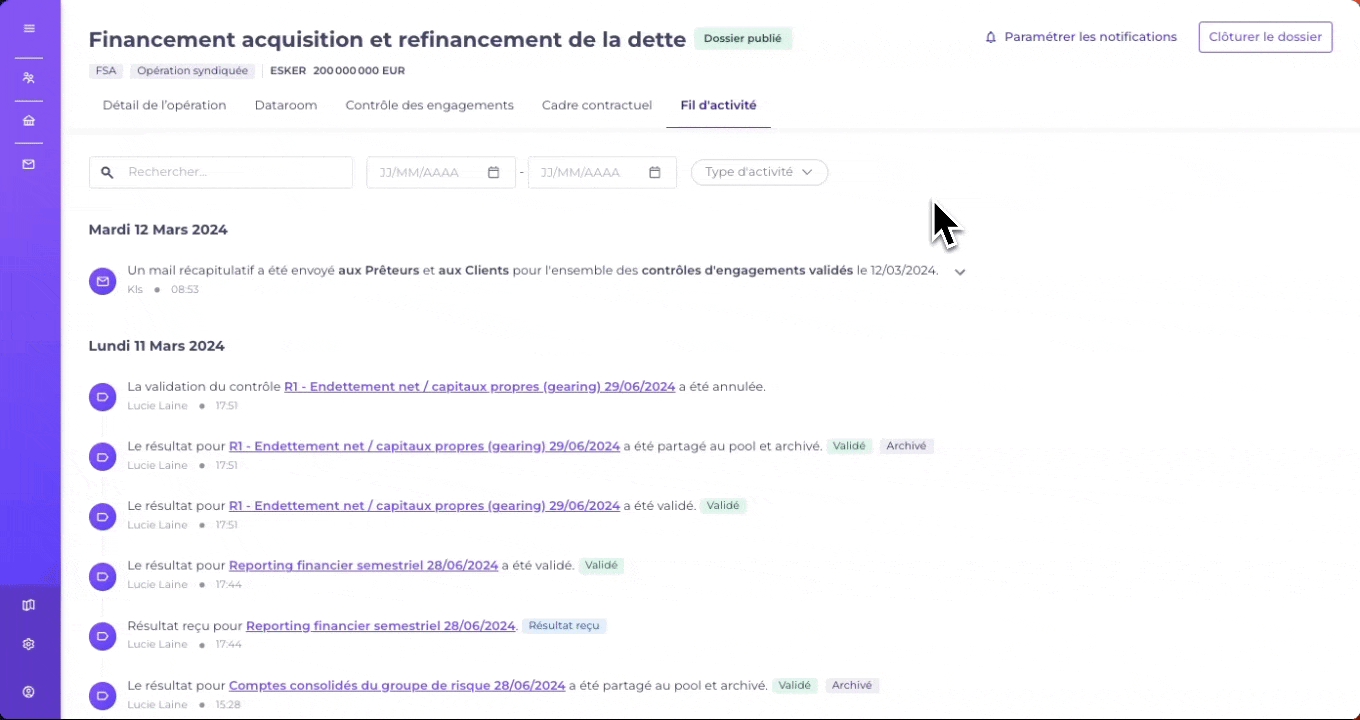Open settings gear in the sidebar

pos(29,644)
